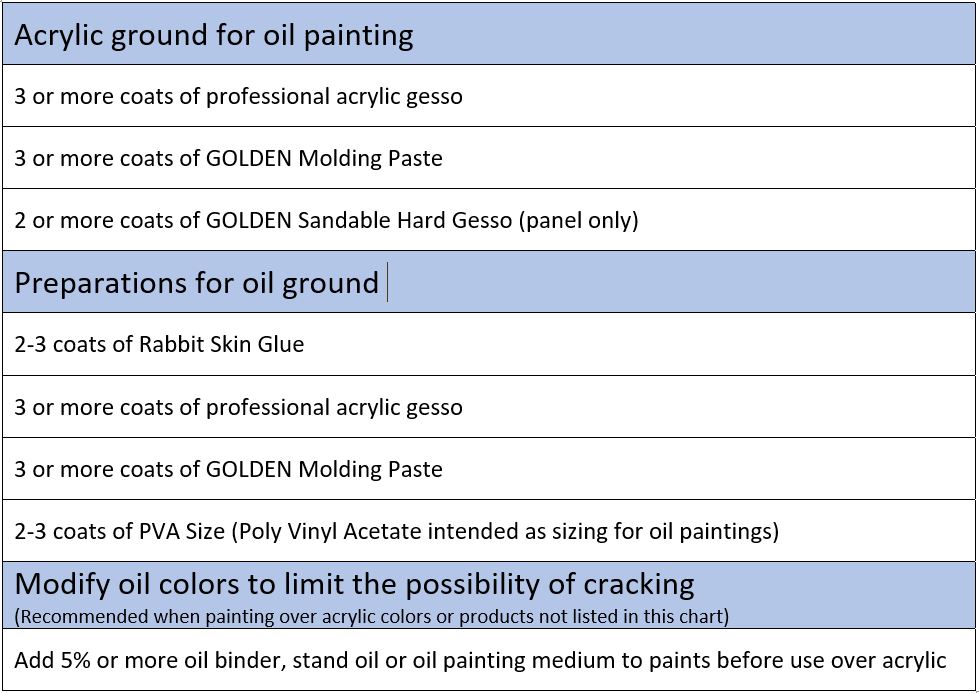Click the "(Recommended when painting over acrylic...)" subtitle
This screenshot has height=693, width=979.
pos(372,616)
